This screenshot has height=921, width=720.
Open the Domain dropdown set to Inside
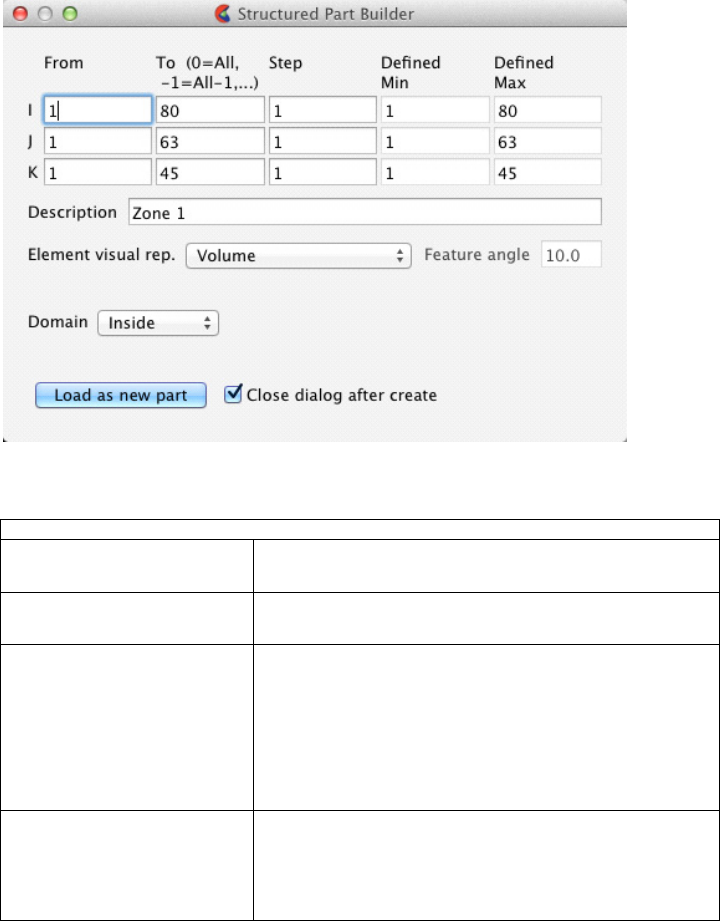coord(157,323)
